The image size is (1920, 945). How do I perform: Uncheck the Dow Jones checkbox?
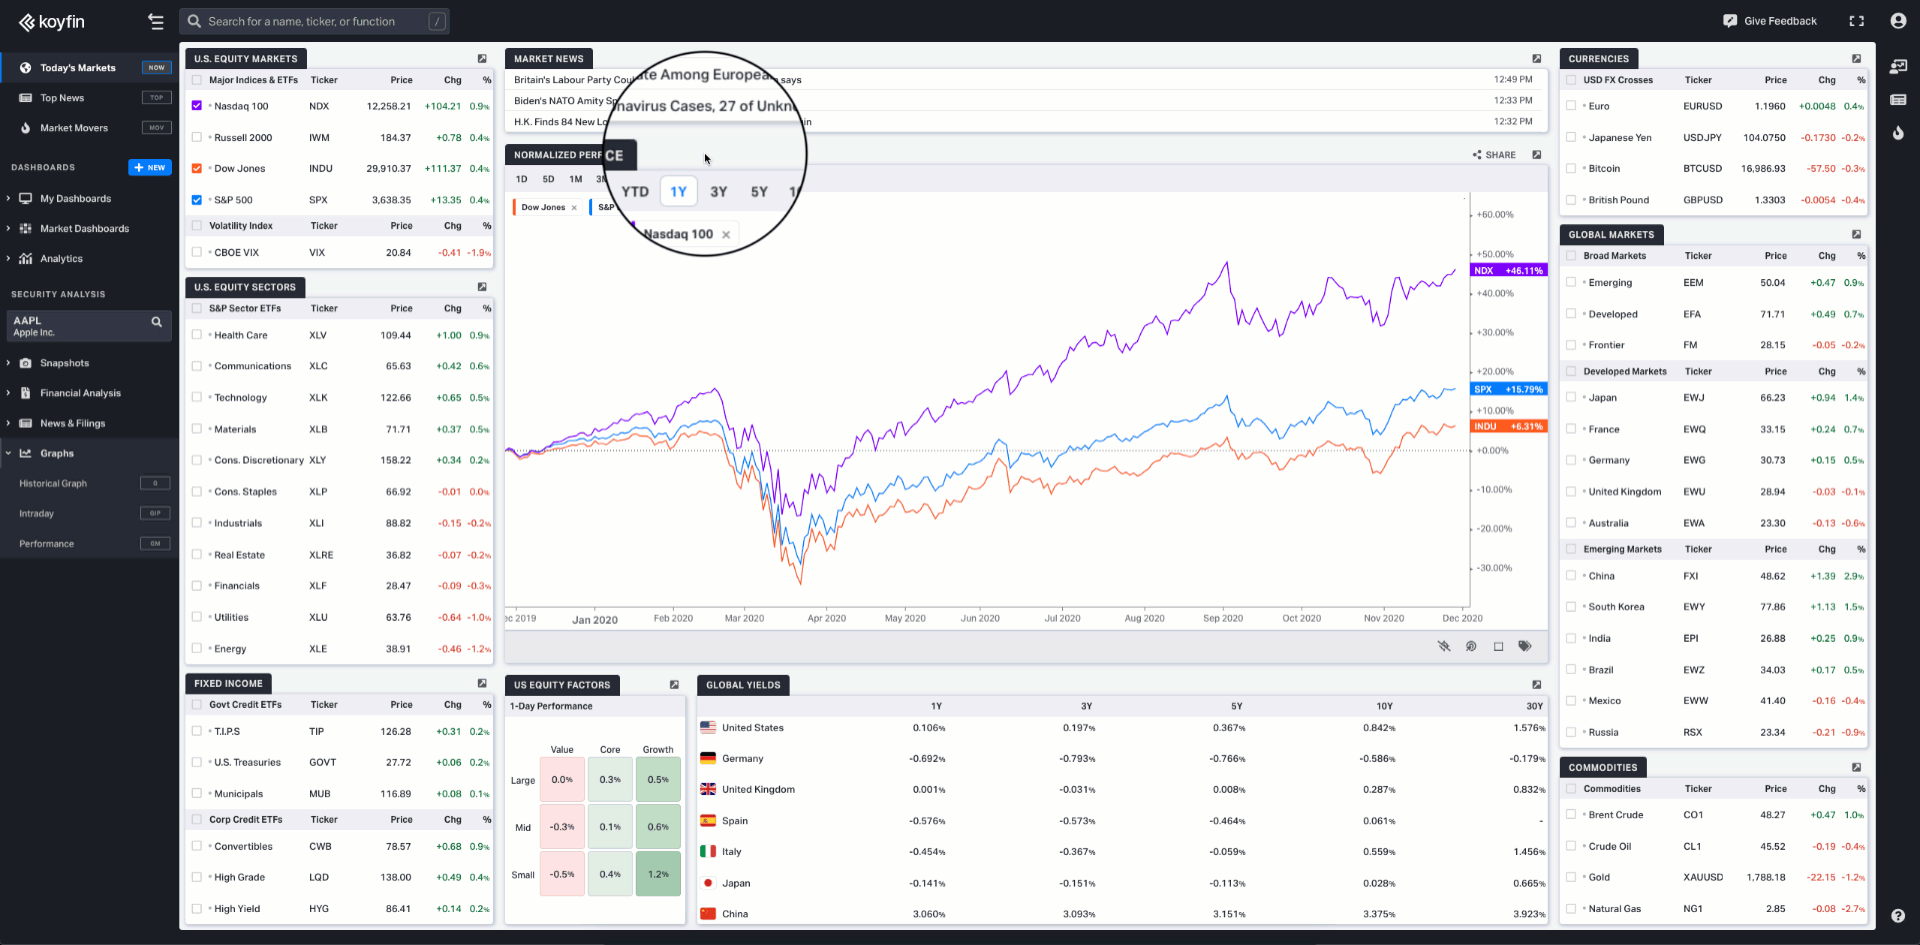pyautogui.click(x=197, y=169)
